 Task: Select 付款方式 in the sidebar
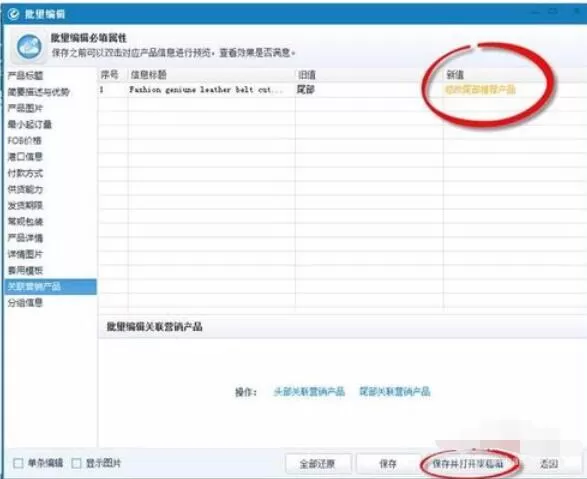(25, 173)
